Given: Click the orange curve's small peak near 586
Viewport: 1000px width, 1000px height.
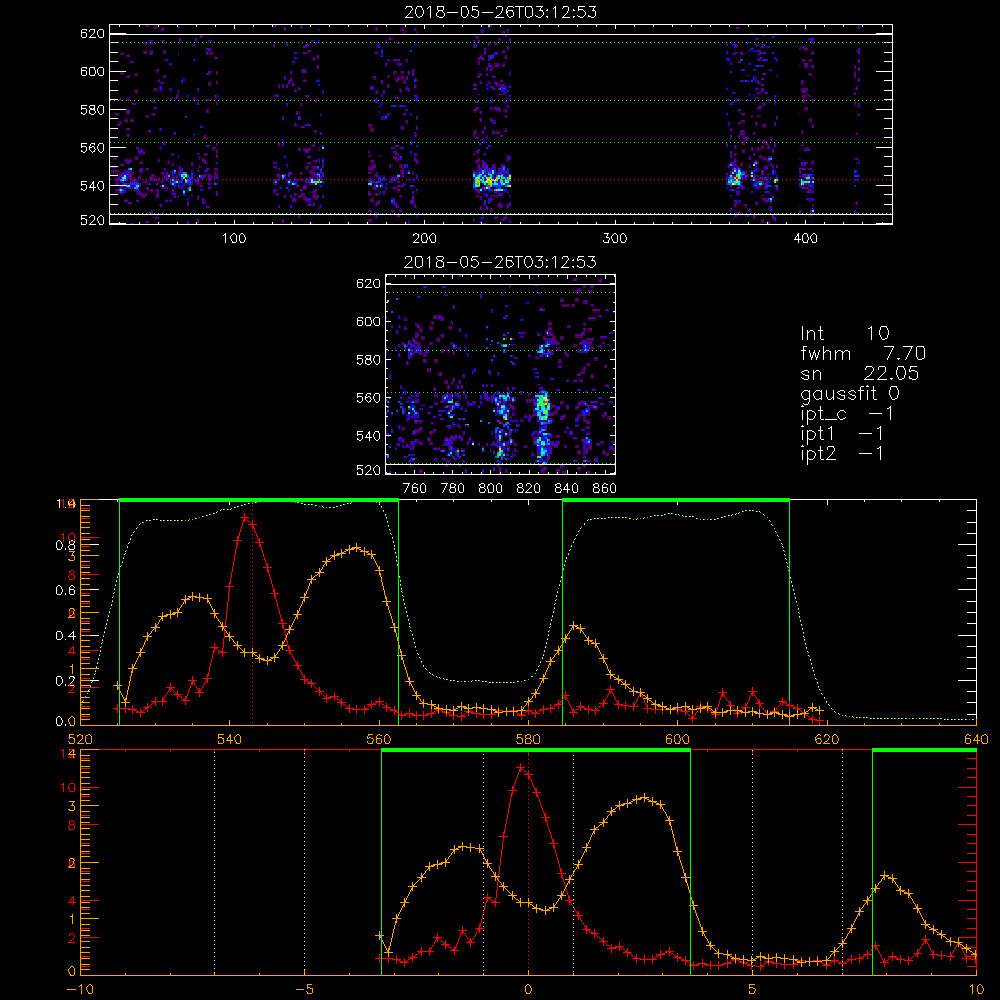Looking at the screenshot, I should click(x=575, y=626).
